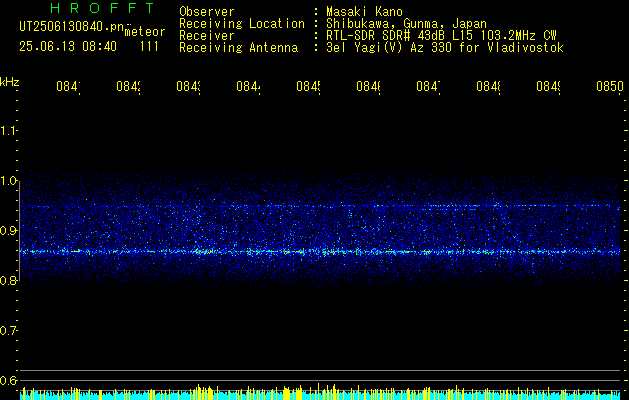Click the 1.1 kHz axis label
Viewport: 629px width, 400px height.
tap(8, 130)
